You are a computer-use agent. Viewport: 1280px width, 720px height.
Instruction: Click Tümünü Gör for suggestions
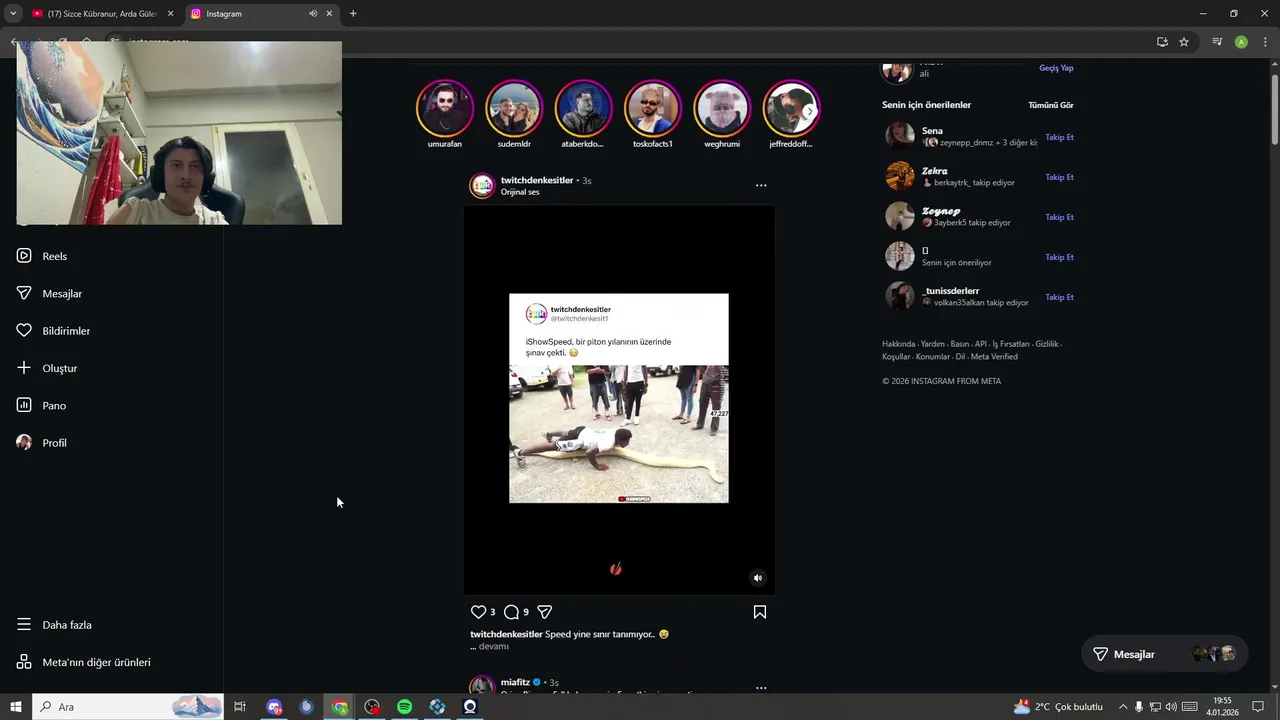[x=1051, y=105]
